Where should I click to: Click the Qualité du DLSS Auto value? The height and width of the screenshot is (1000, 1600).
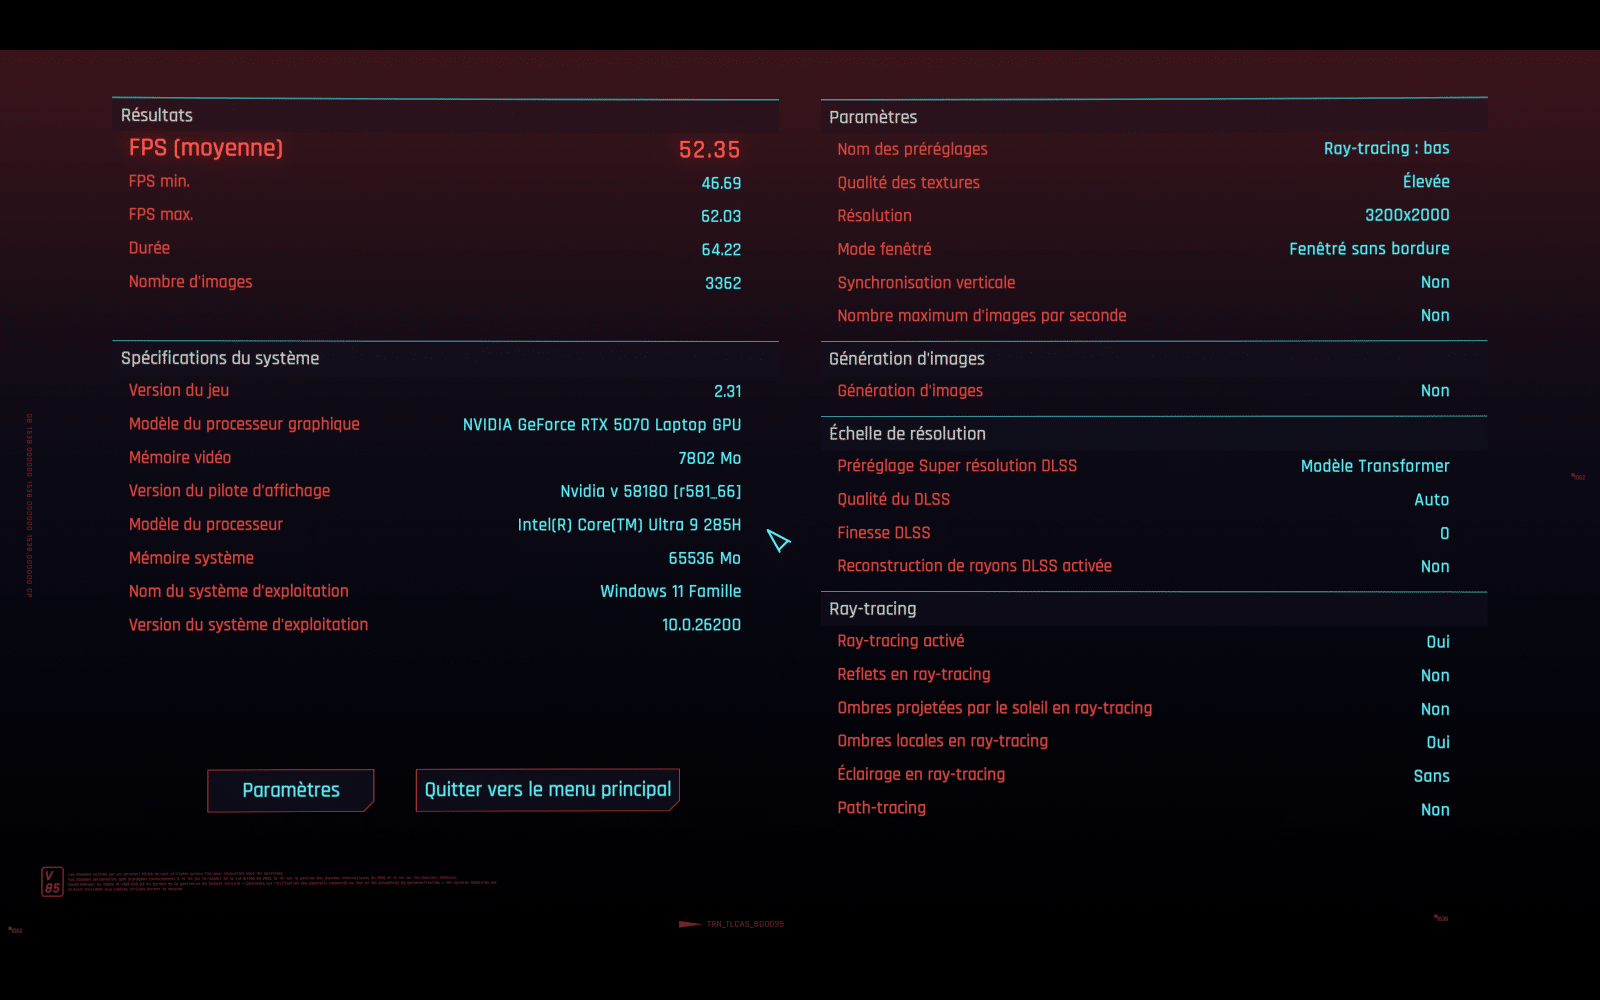coord(1431,500)
